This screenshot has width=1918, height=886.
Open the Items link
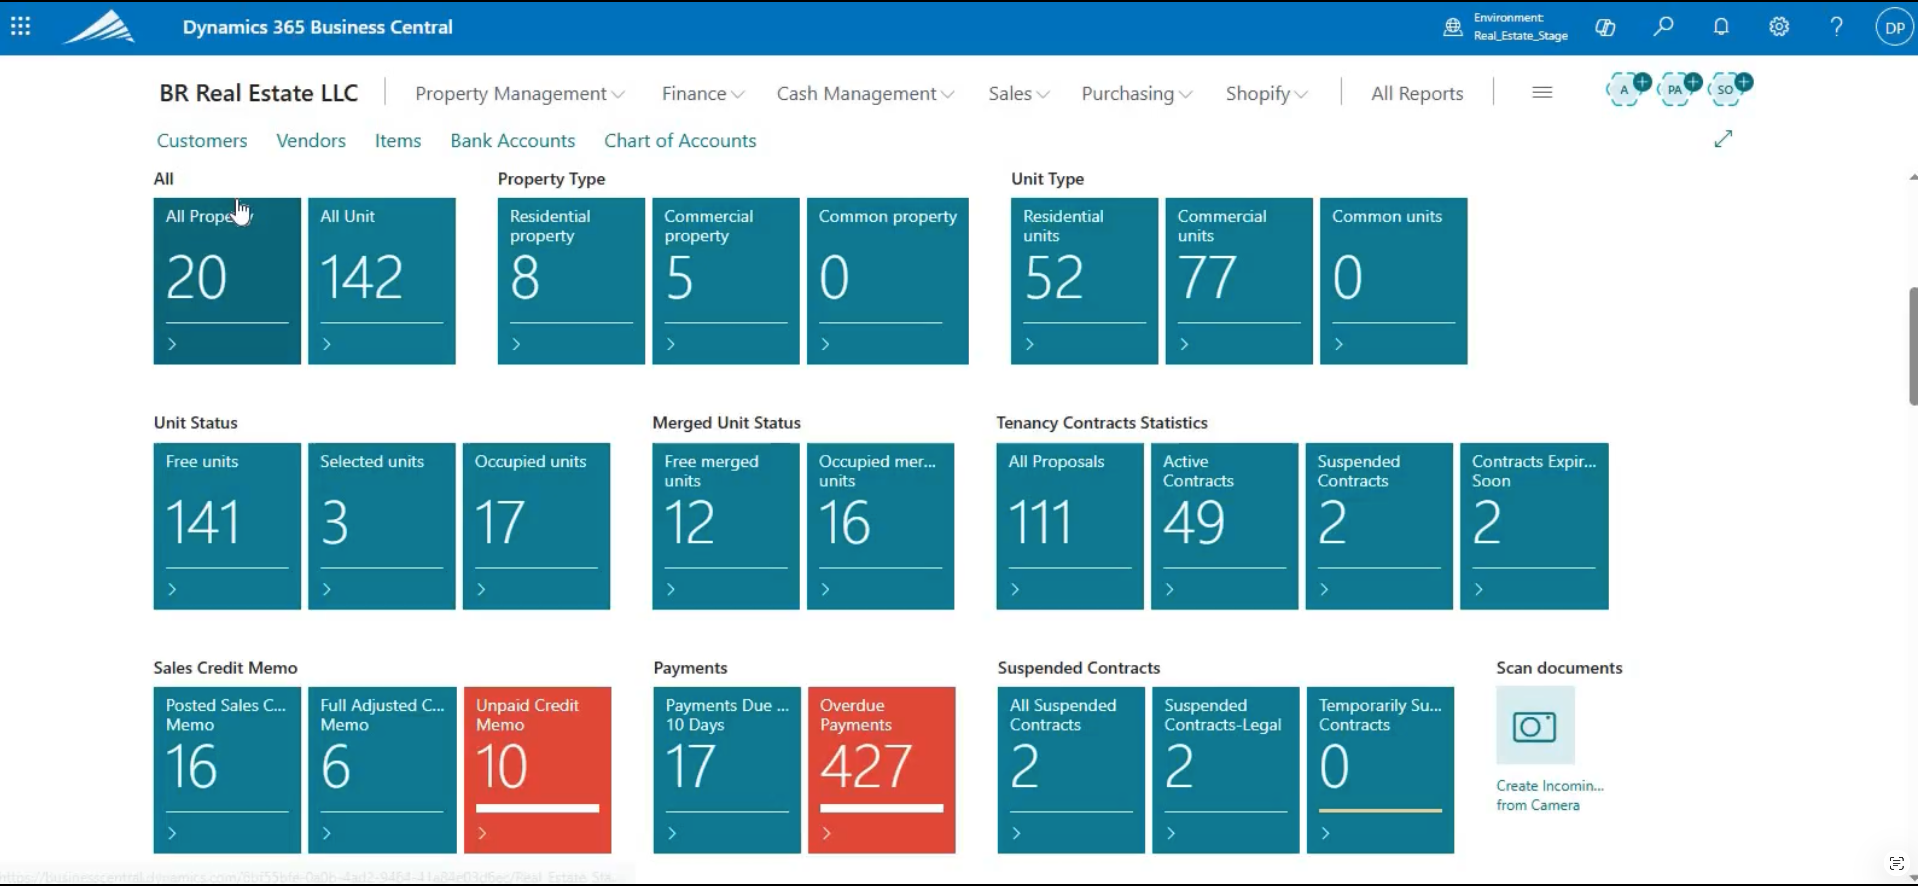pyautogui.click(x=398, y=141)
